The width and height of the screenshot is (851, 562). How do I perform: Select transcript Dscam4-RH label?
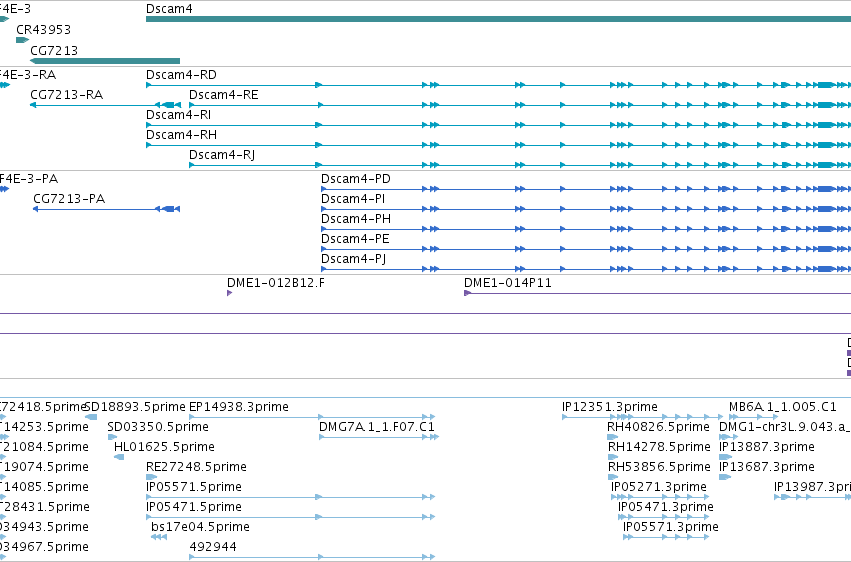(181, 135)
